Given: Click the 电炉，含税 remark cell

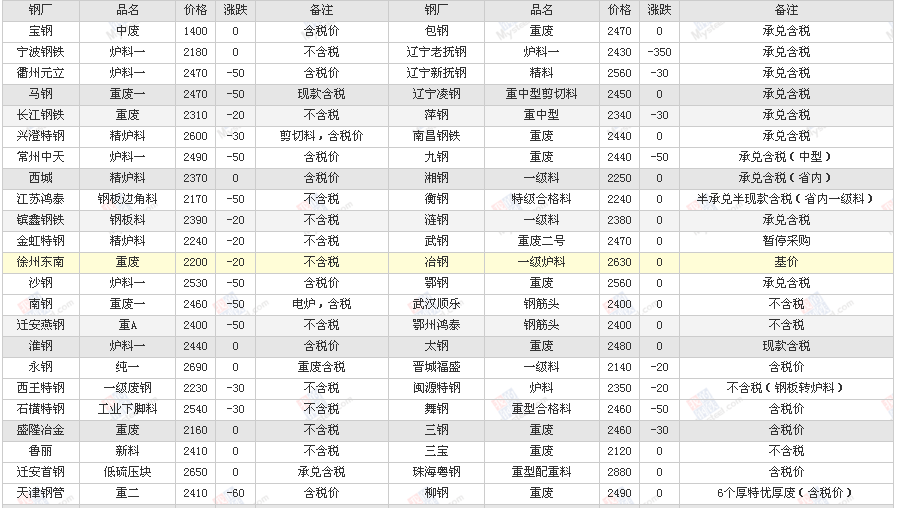Looking at the screenshot, I should point(321,304).
